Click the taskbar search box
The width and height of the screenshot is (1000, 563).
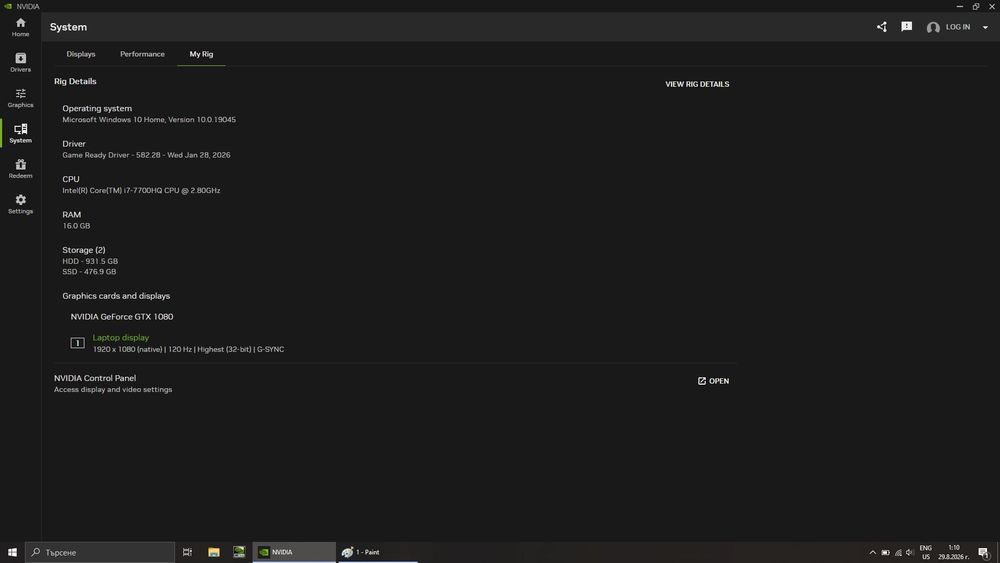(100, 552)
